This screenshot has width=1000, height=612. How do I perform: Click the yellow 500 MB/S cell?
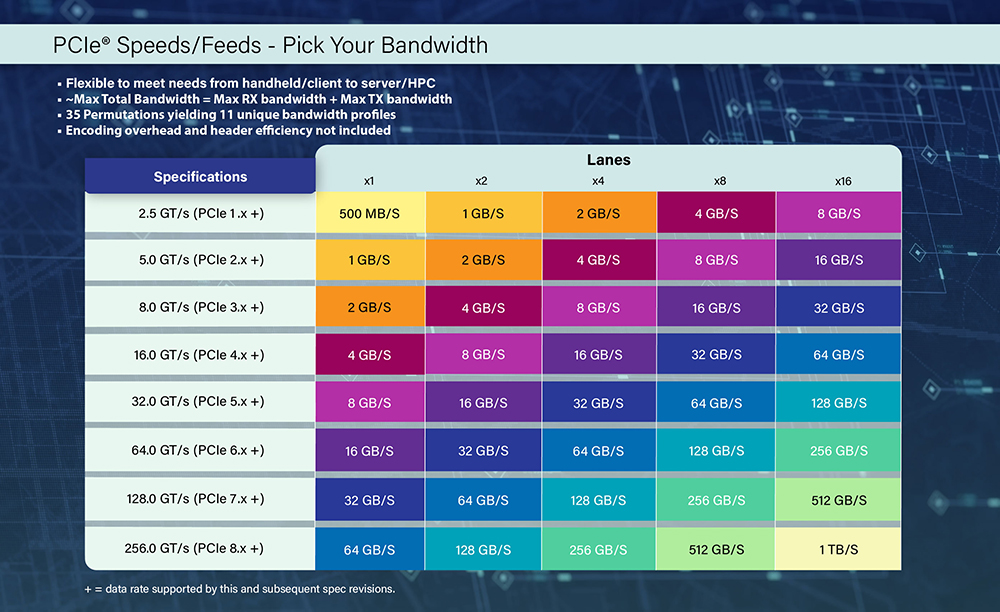pyautogui.click(x=369, y=214)
